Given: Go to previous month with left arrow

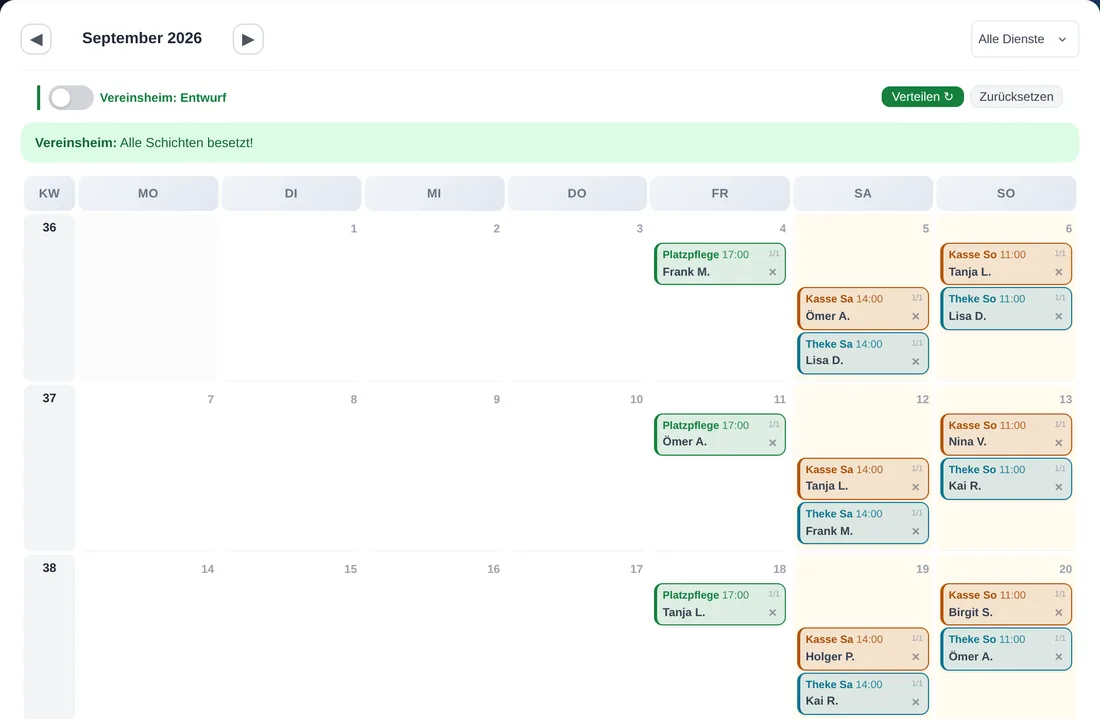Looking at the screenshot, I should coord(36,39).
